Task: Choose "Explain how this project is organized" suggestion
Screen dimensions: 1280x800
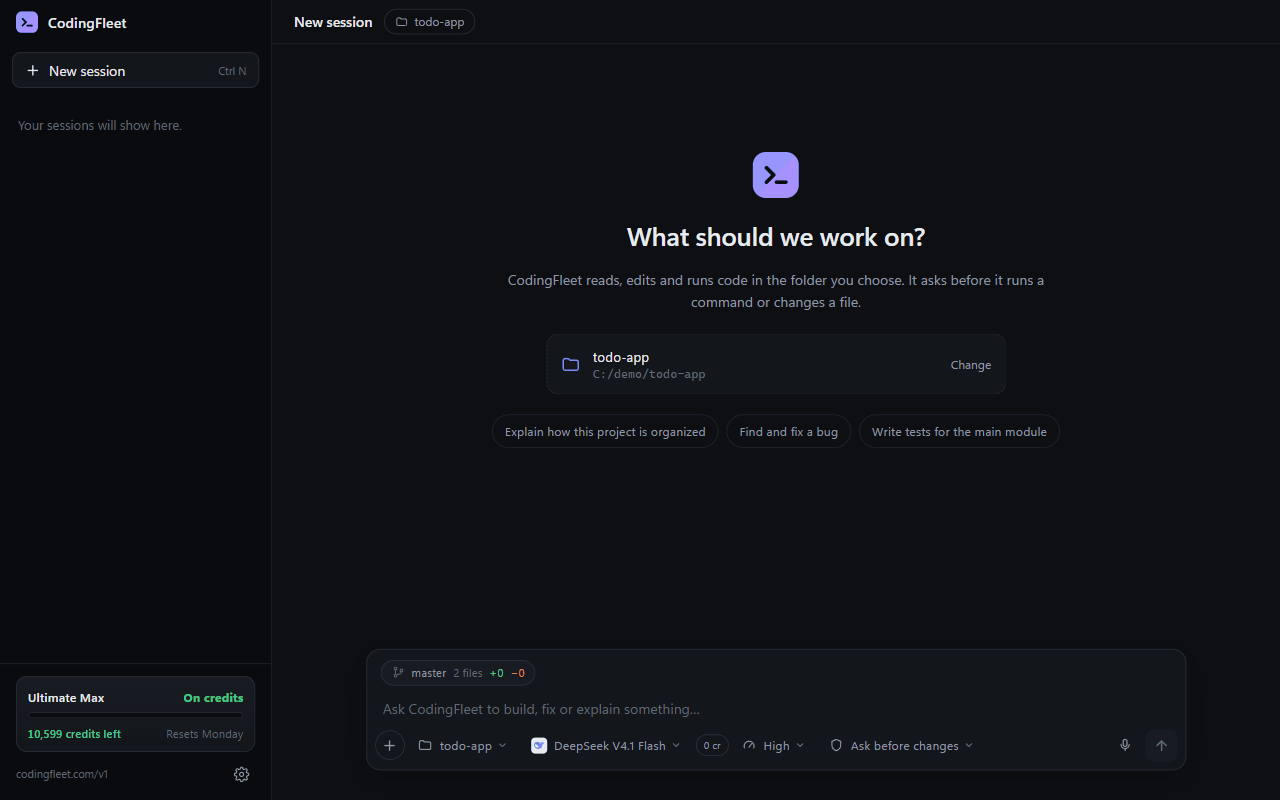Action: (605, 432)
